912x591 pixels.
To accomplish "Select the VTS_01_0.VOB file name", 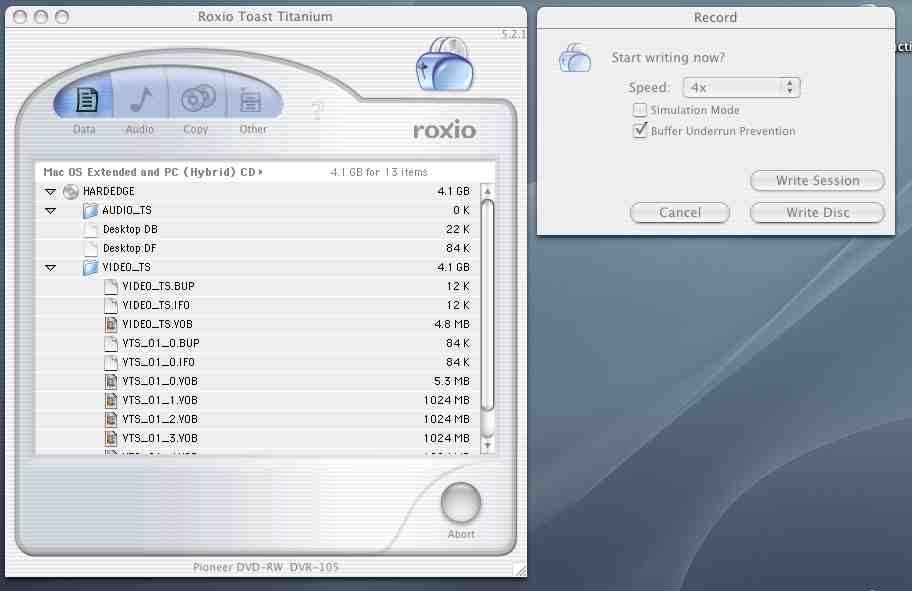I will click(x=160, y=382).
